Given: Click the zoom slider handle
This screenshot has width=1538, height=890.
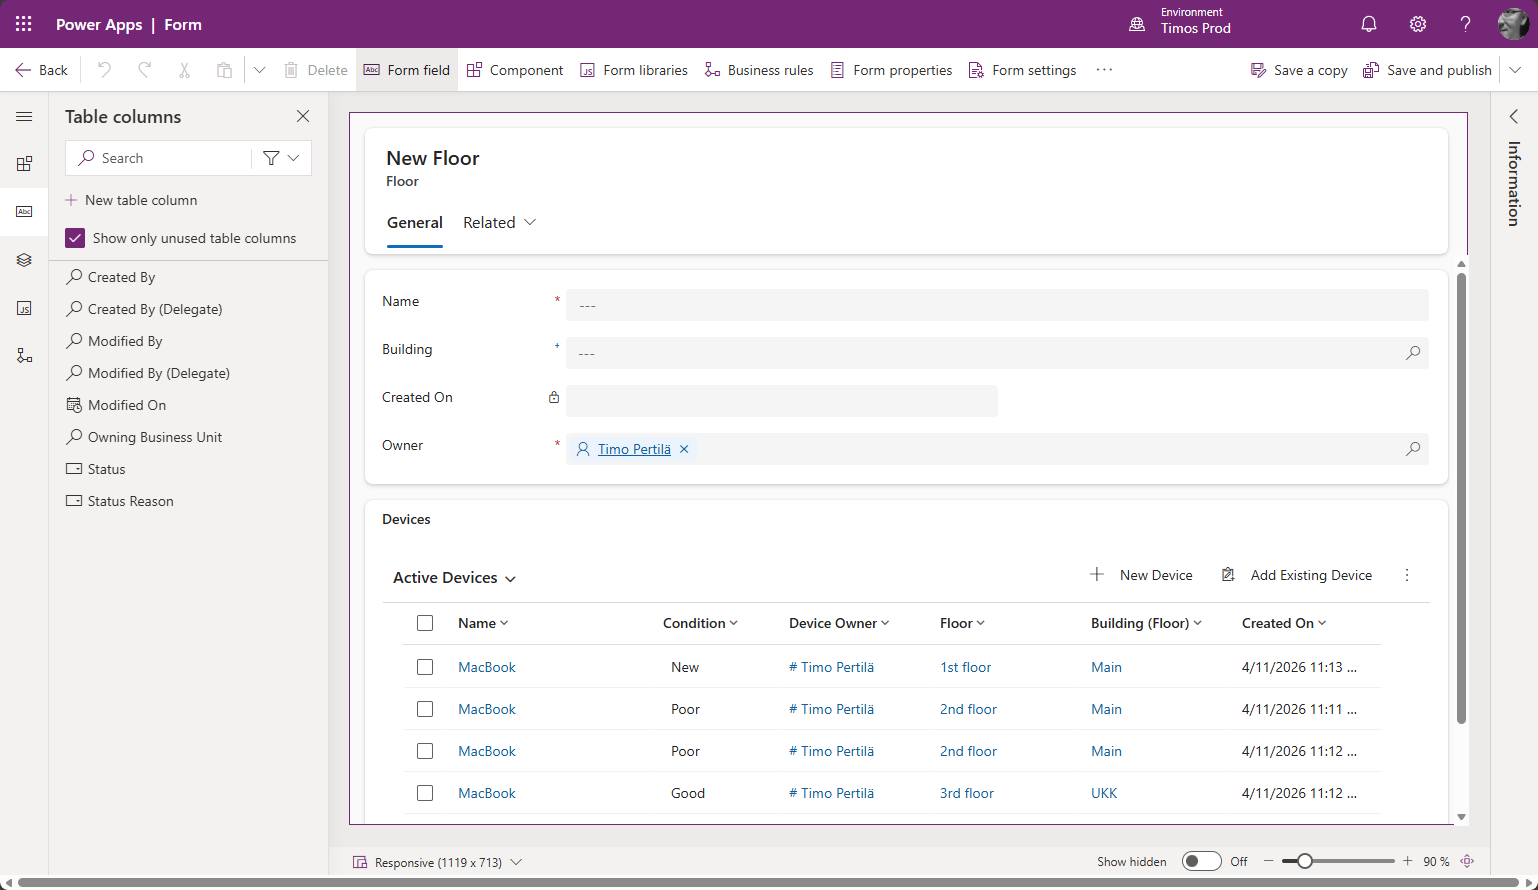Looking at the screenshot, I should pos(1304,861).
